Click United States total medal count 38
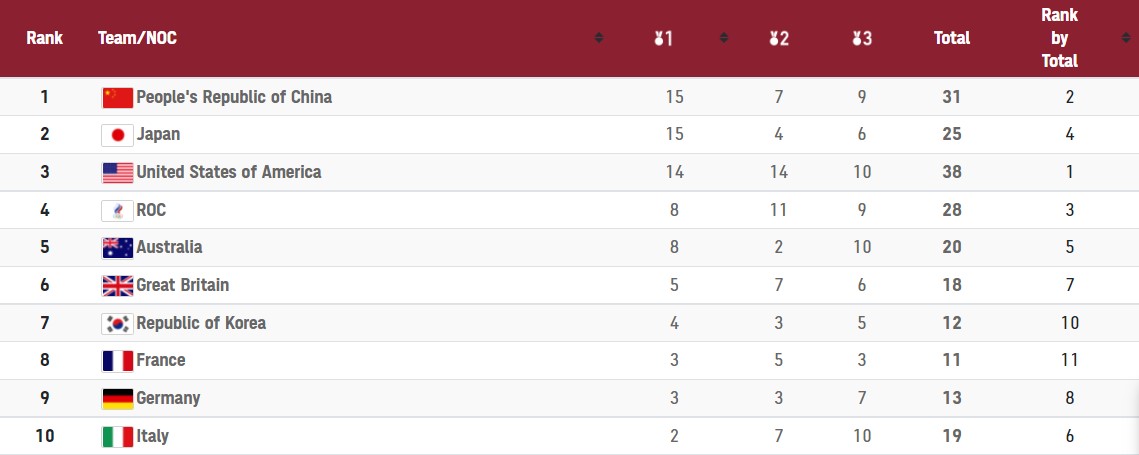The height and width of the screenshot is (455, 1139). pos(951,172)
